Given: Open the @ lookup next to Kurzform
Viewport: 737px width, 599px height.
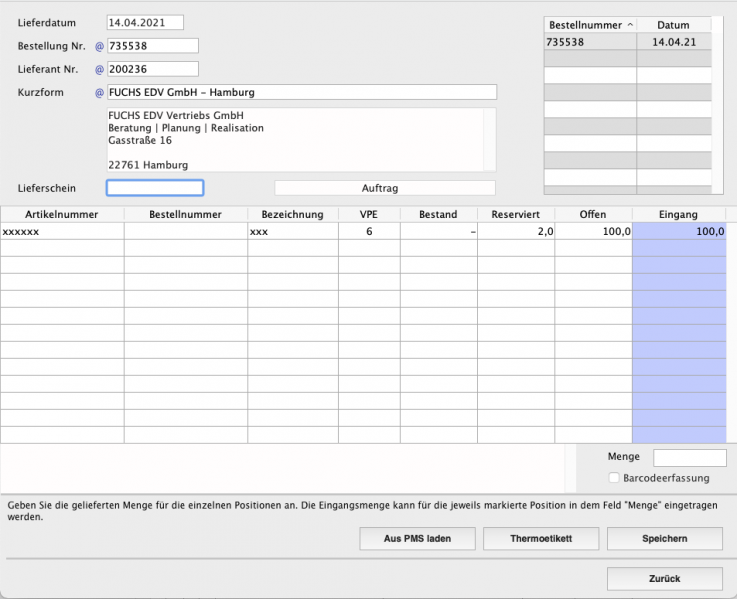Looking at the screenshot, I should tap(99, 93).
